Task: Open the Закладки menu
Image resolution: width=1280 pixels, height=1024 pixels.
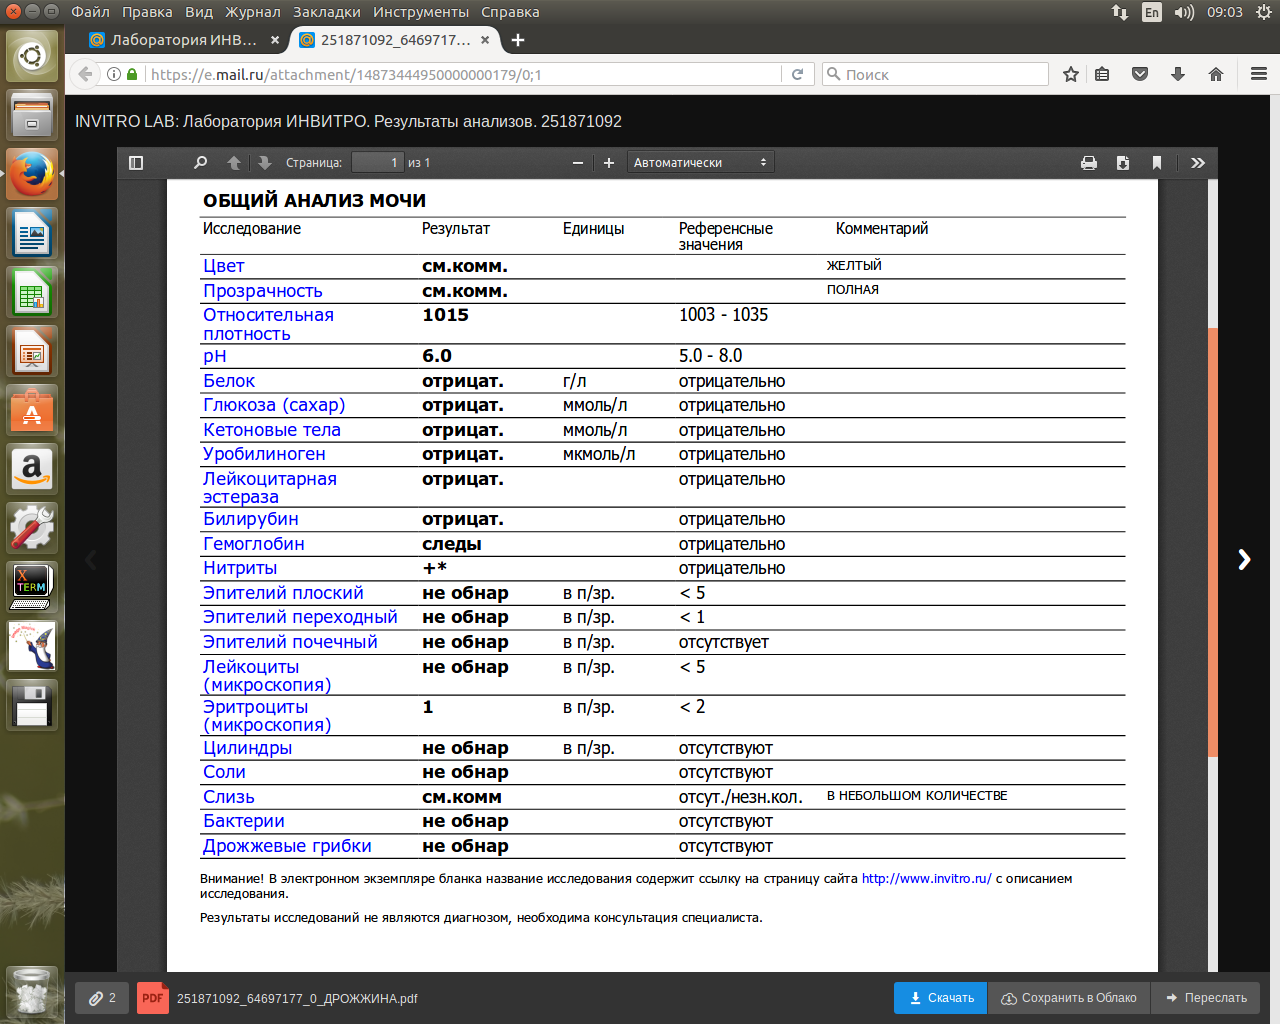Action: tap(327, 12)
